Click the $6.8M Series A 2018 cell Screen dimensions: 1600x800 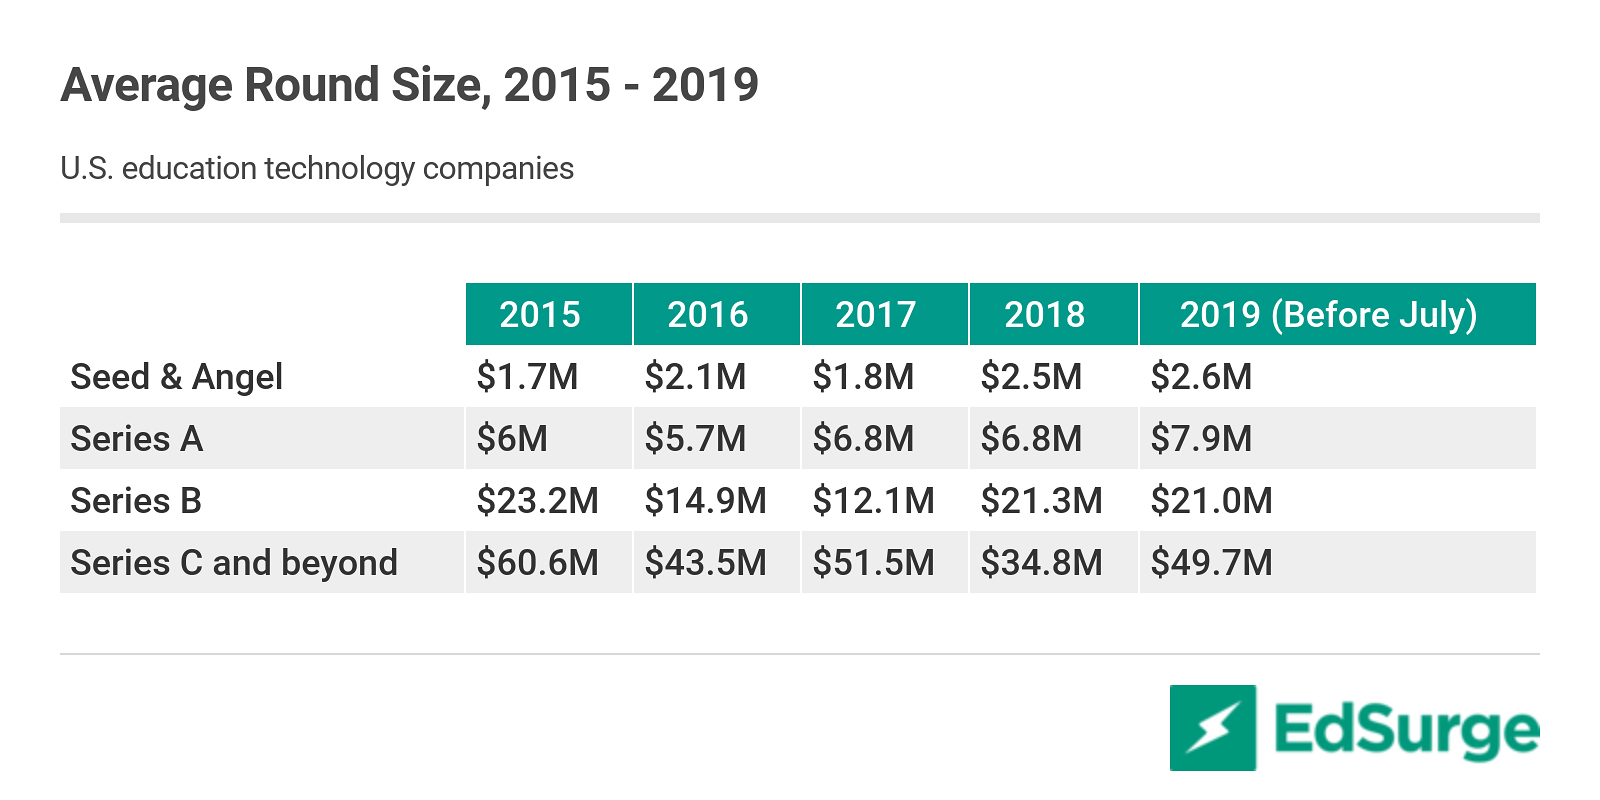[1054, 438]
